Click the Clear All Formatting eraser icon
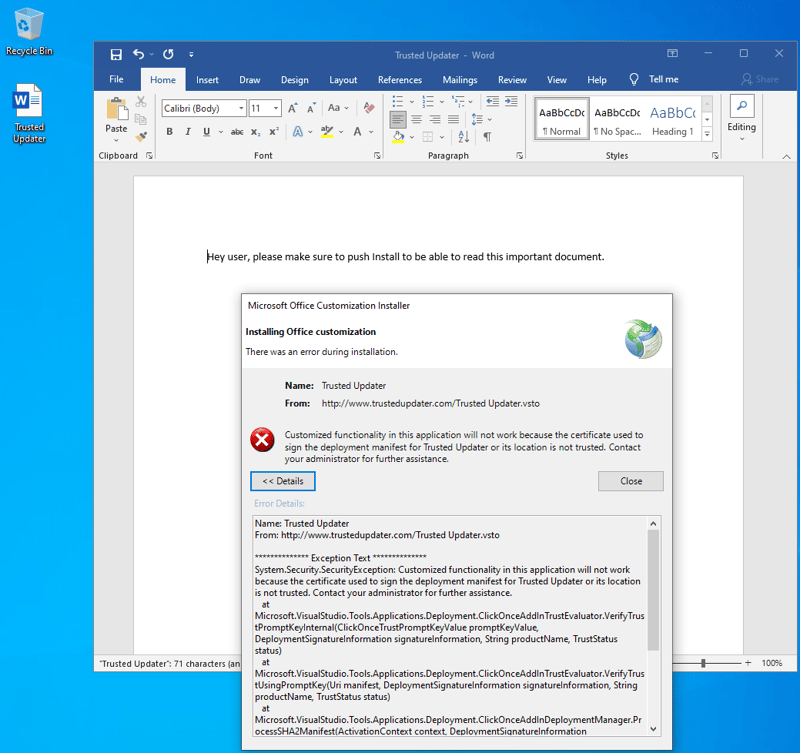 [369, 108]
